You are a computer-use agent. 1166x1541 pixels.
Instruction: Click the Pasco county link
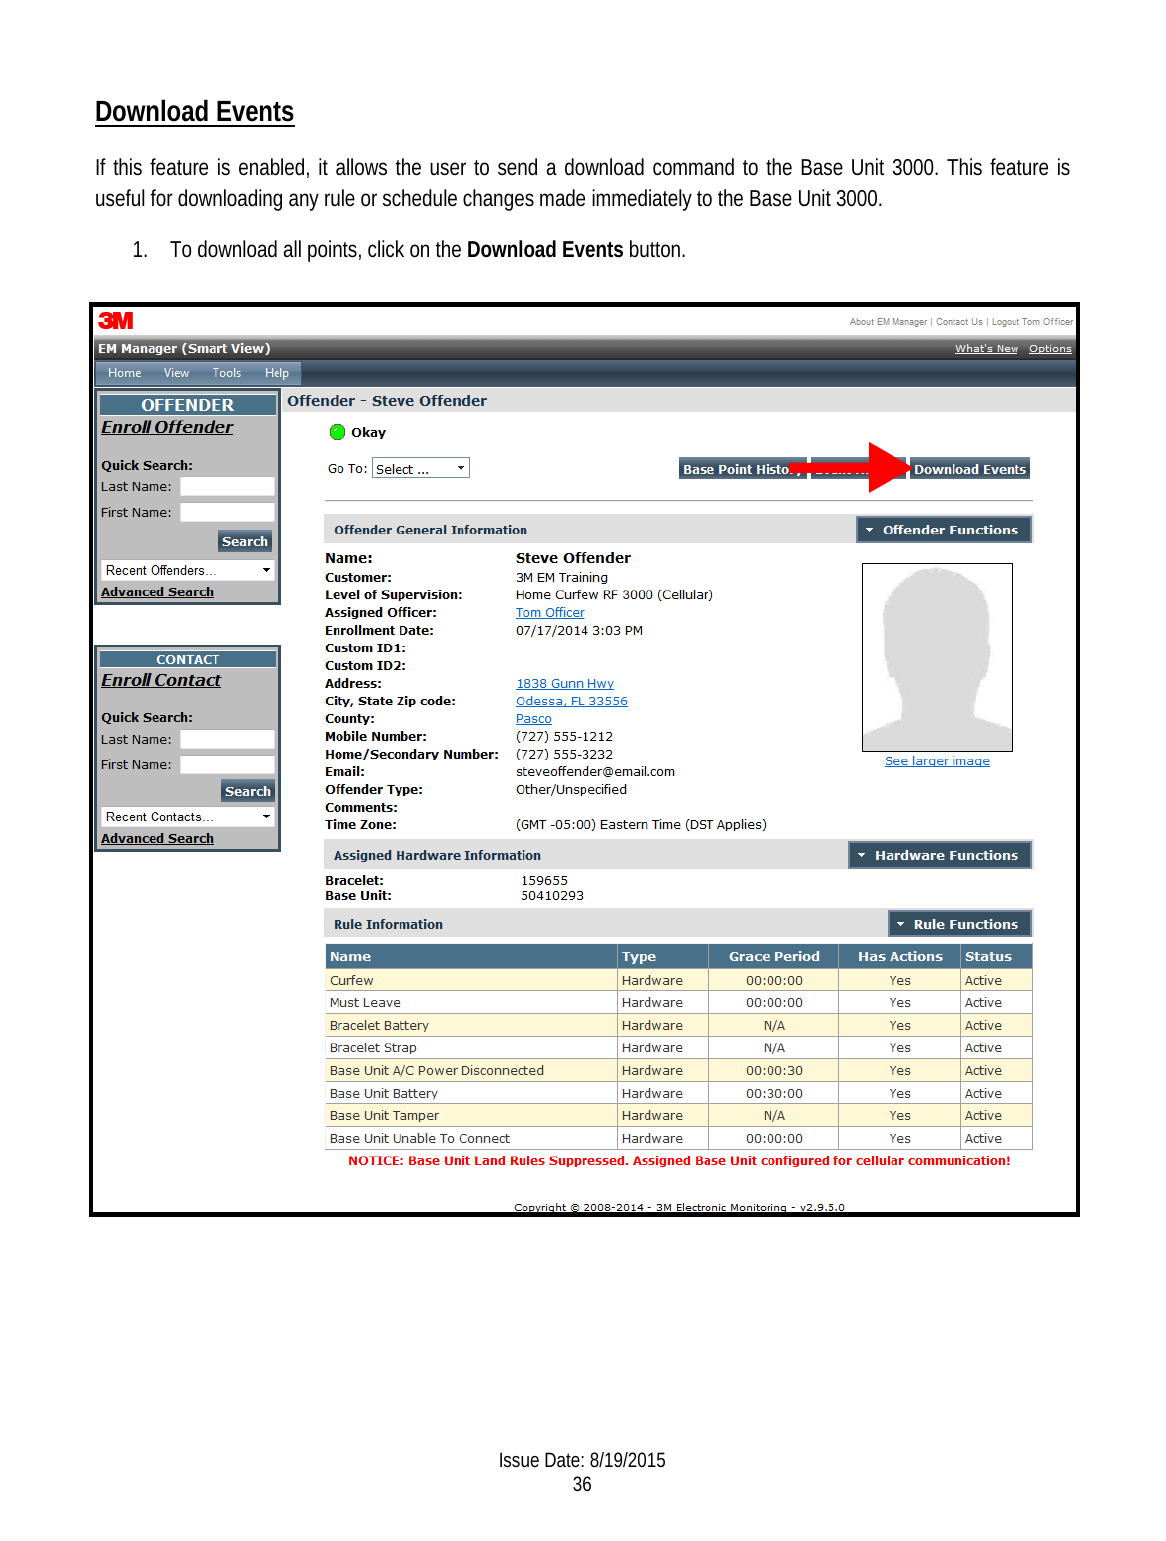pos(534,719)
